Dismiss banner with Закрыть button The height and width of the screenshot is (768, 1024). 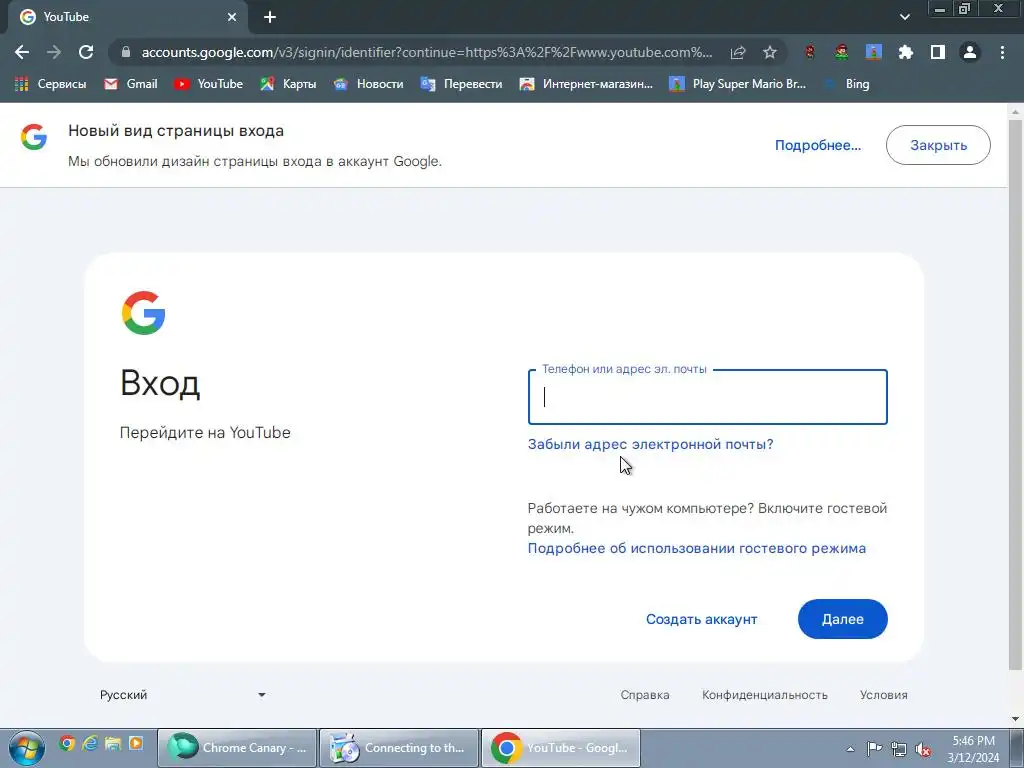[x=938, y=145]
